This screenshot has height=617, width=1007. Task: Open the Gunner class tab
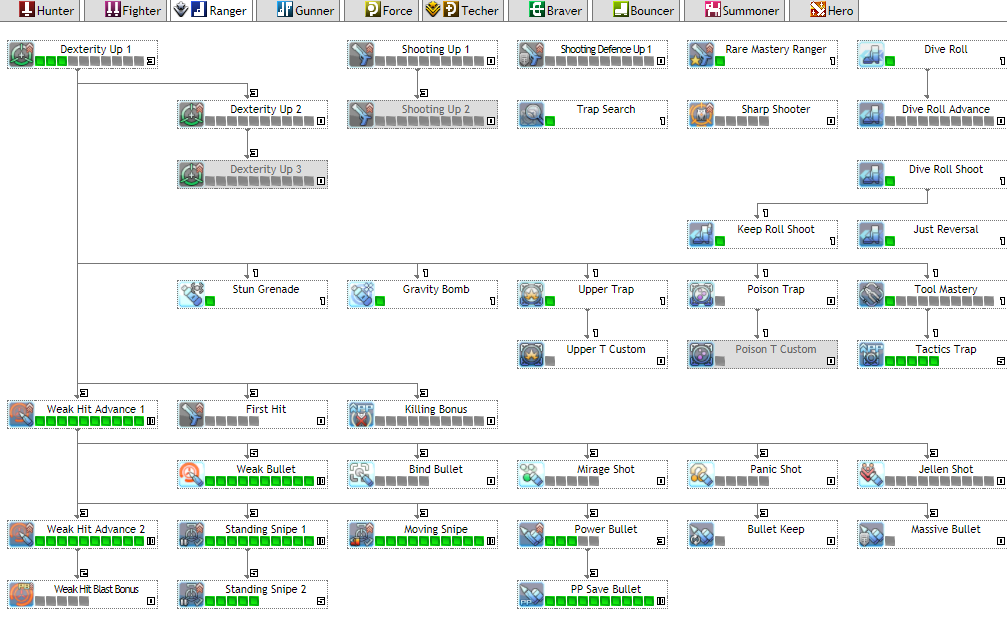point(305,11)
